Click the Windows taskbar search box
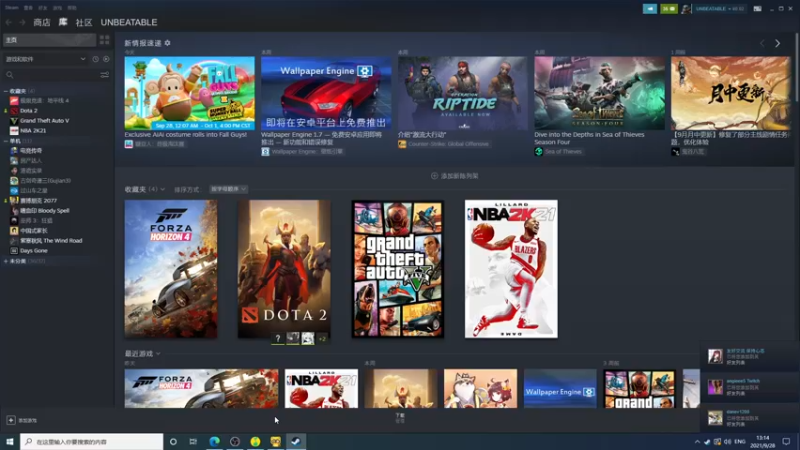 [x=92, y=441]
